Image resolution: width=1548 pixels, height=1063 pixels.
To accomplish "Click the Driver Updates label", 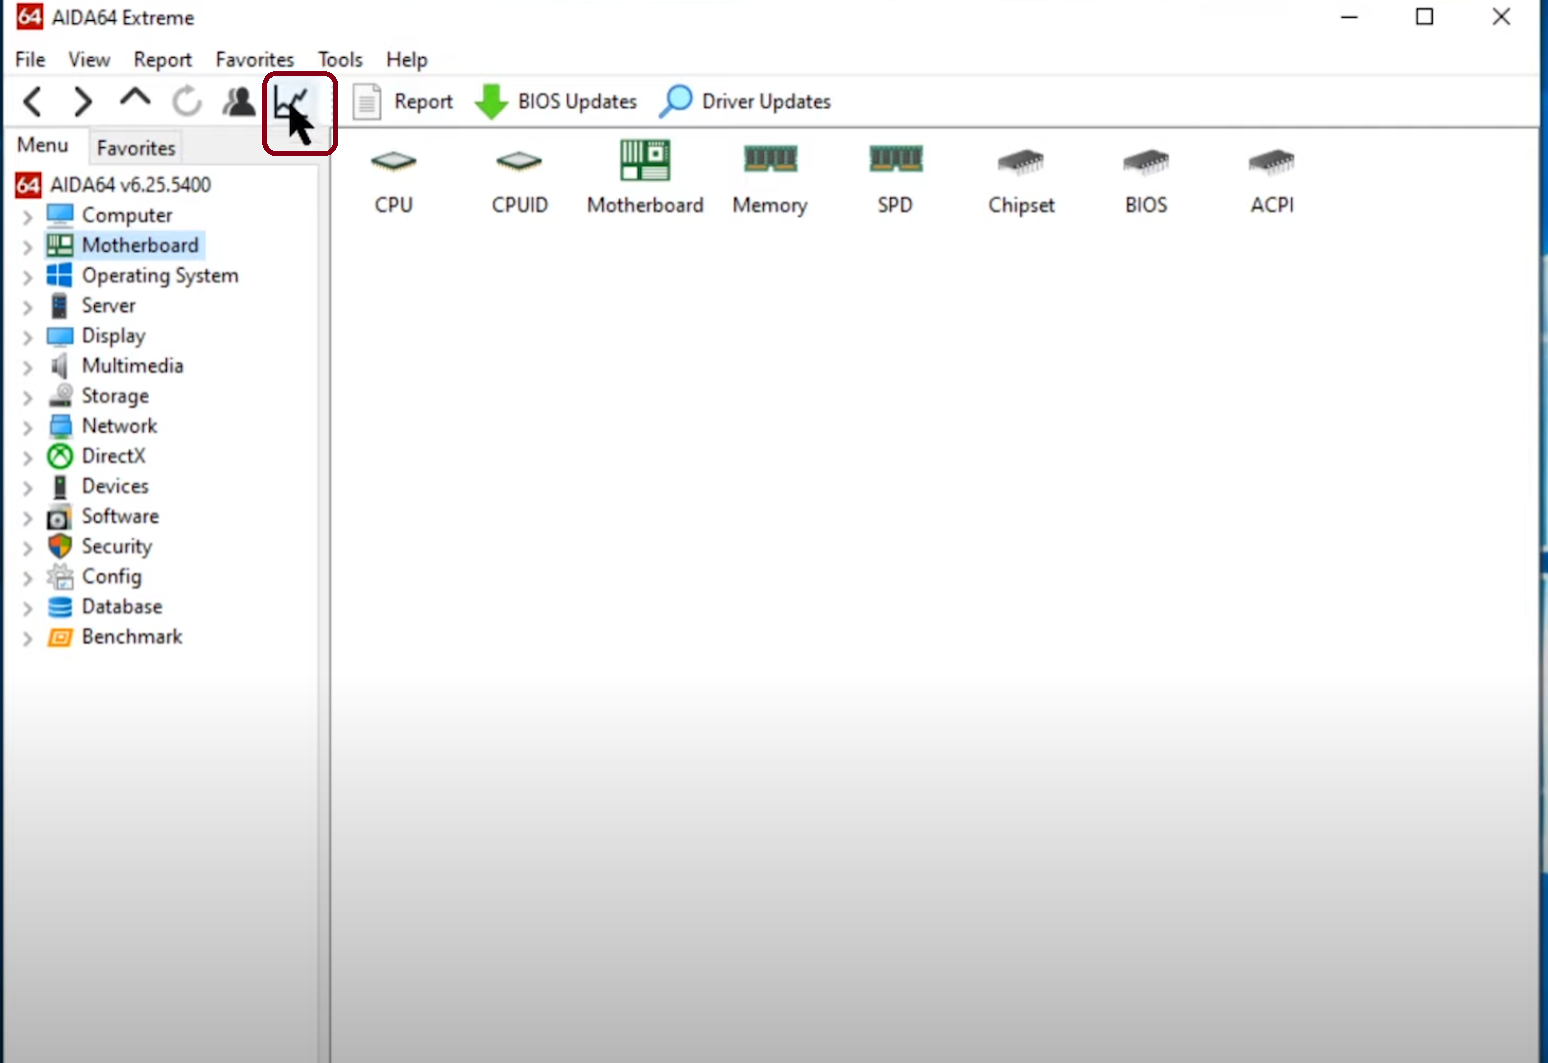I will (766, 101).
